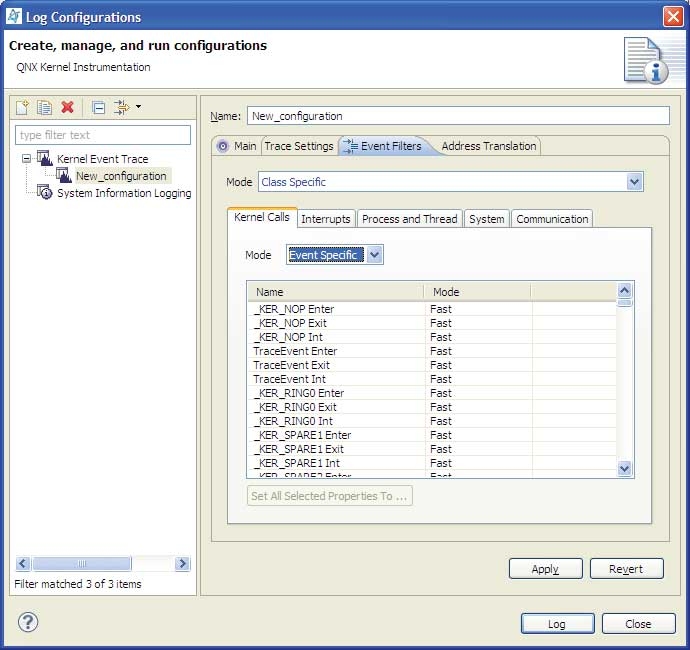690x650 pixels.
Task: Open the Process and Thread sub-tab
Action: click(409, 219)
